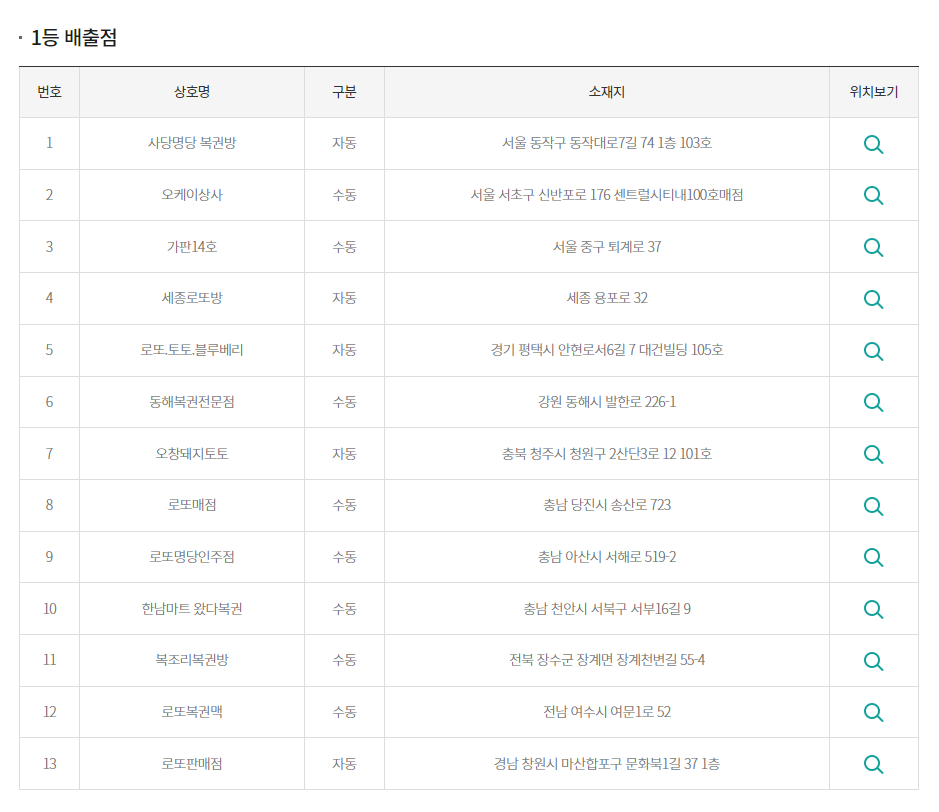Select row number 13
The width and height of the screenshot is (939, 812).
(50, 764)
